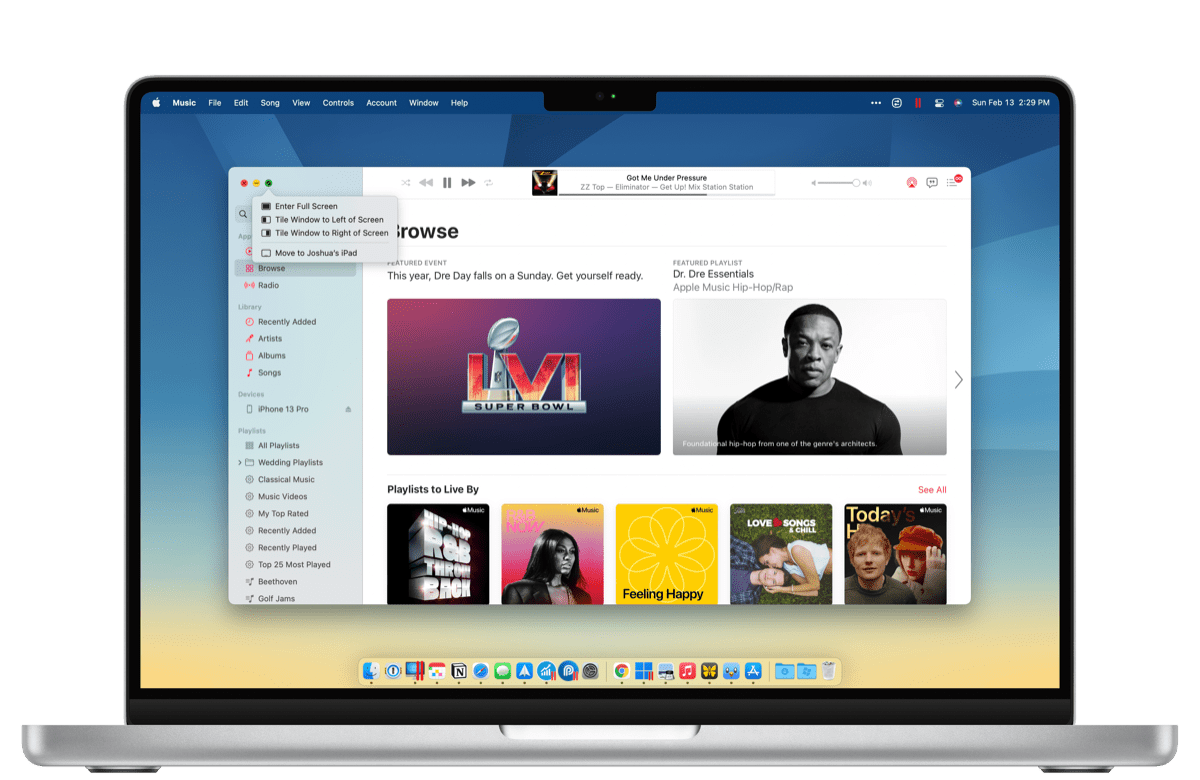This screenshot has height=780, width=1200.
Task: Select Browse in the sidebar
Action: tap(296, 268)
